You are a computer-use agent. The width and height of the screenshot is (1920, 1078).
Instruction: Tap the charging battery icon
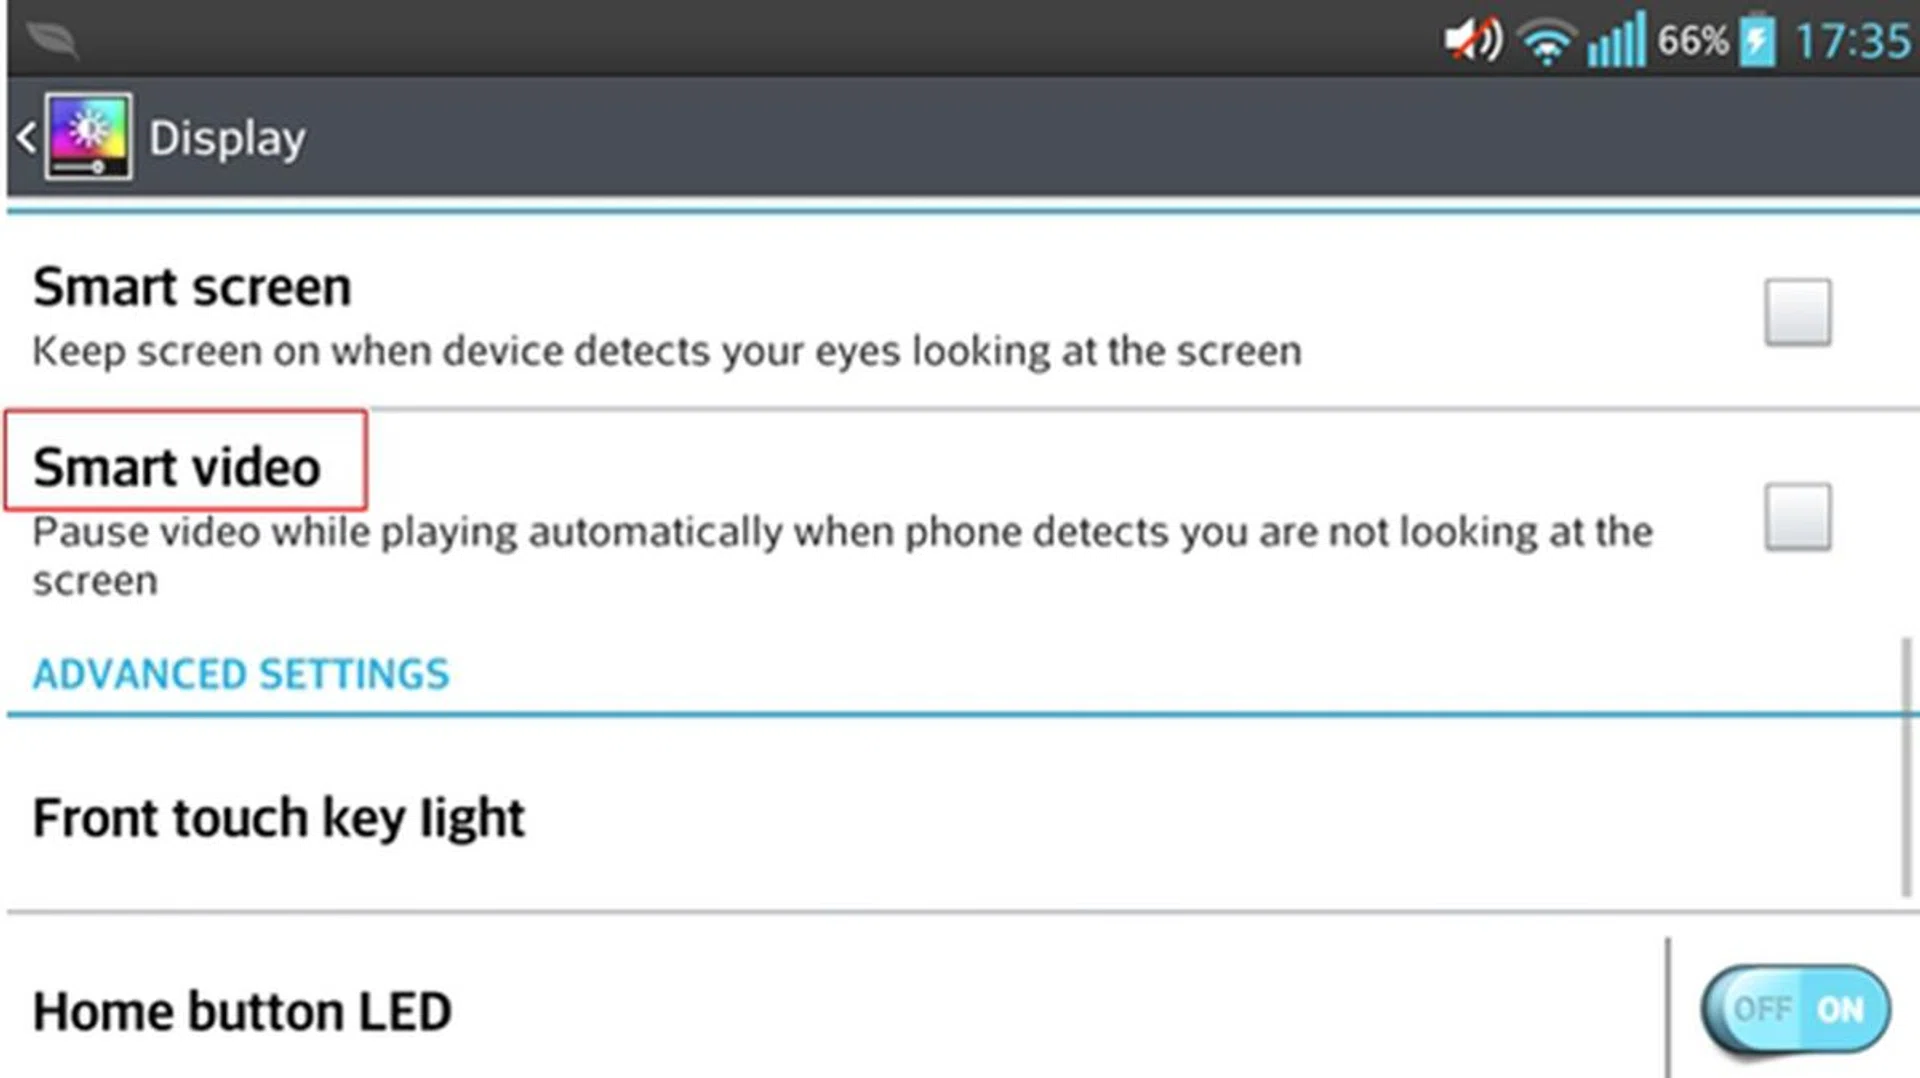click(x=1757, y=41)
